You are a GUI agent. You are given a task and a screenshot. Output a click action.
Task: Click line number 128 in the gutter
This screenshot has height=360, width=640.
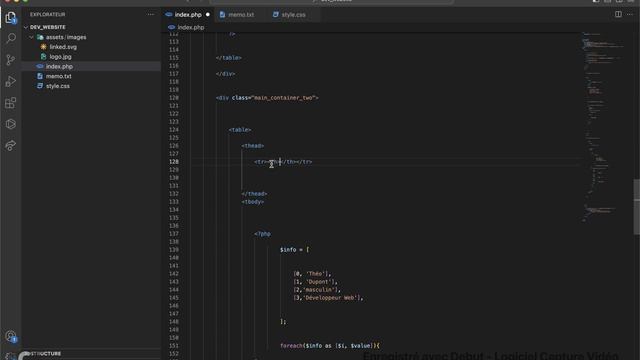point(174,162)
